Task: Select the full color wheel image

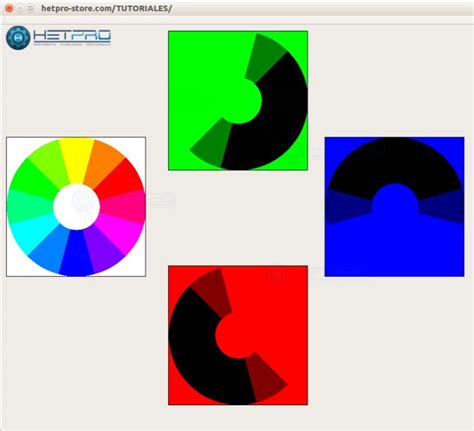Action: coord(76,207)
